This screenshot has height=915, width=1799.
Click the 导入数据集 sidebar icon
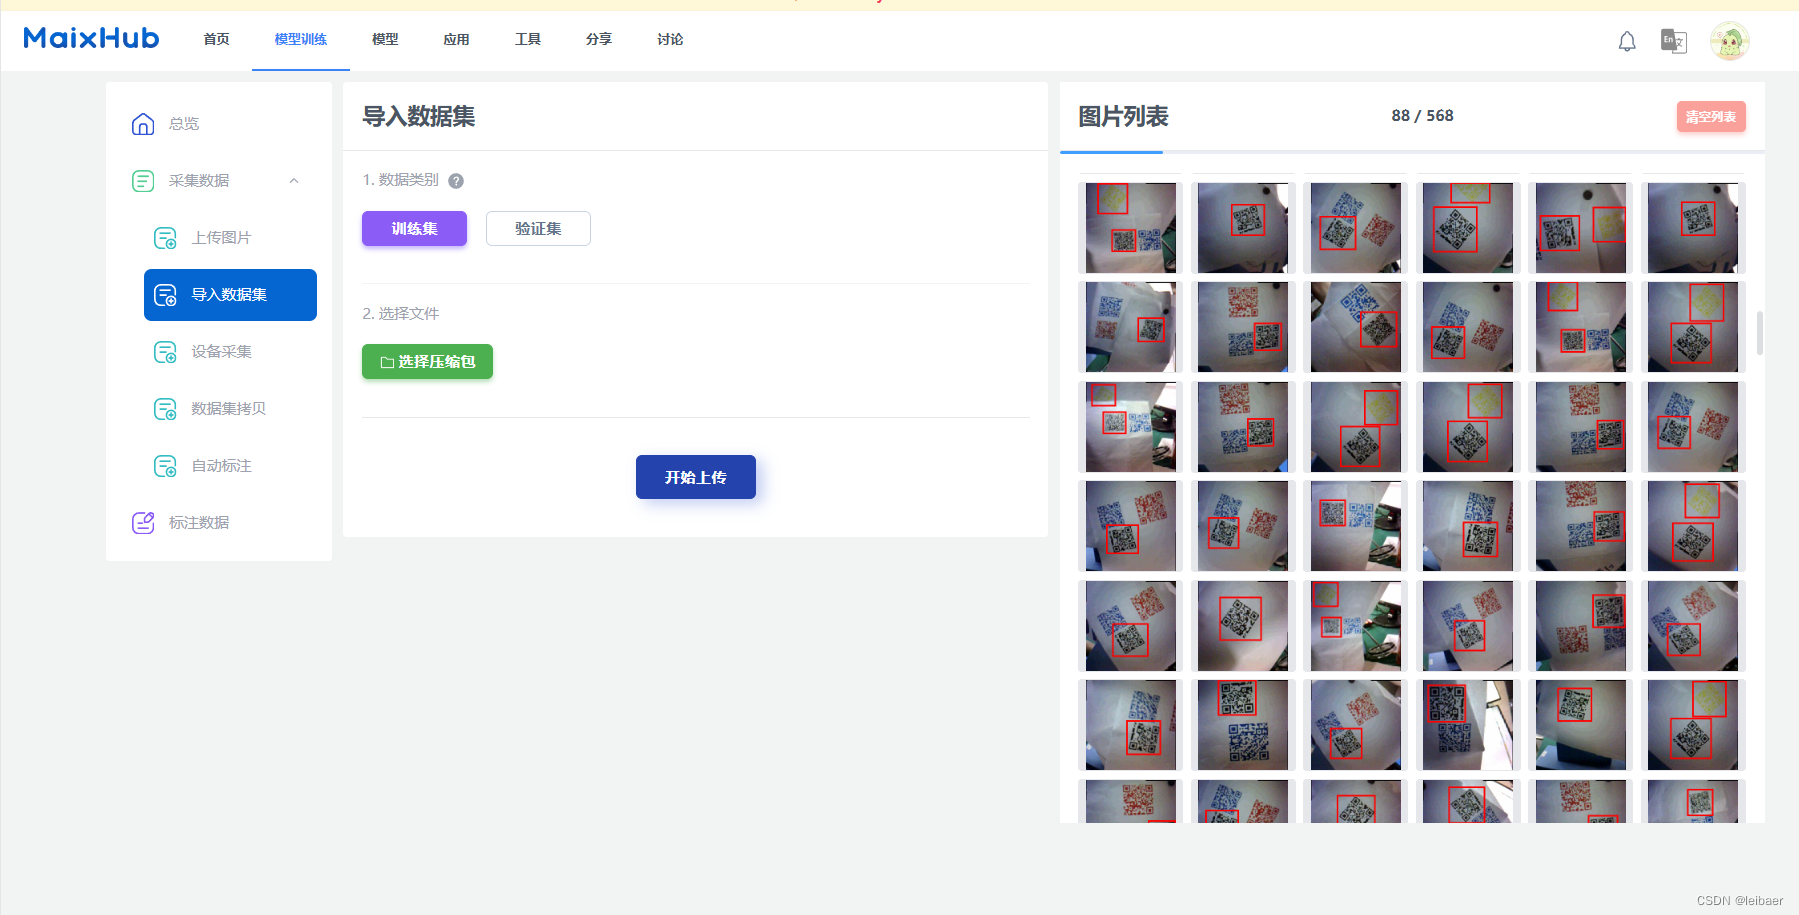click(165, 295)
